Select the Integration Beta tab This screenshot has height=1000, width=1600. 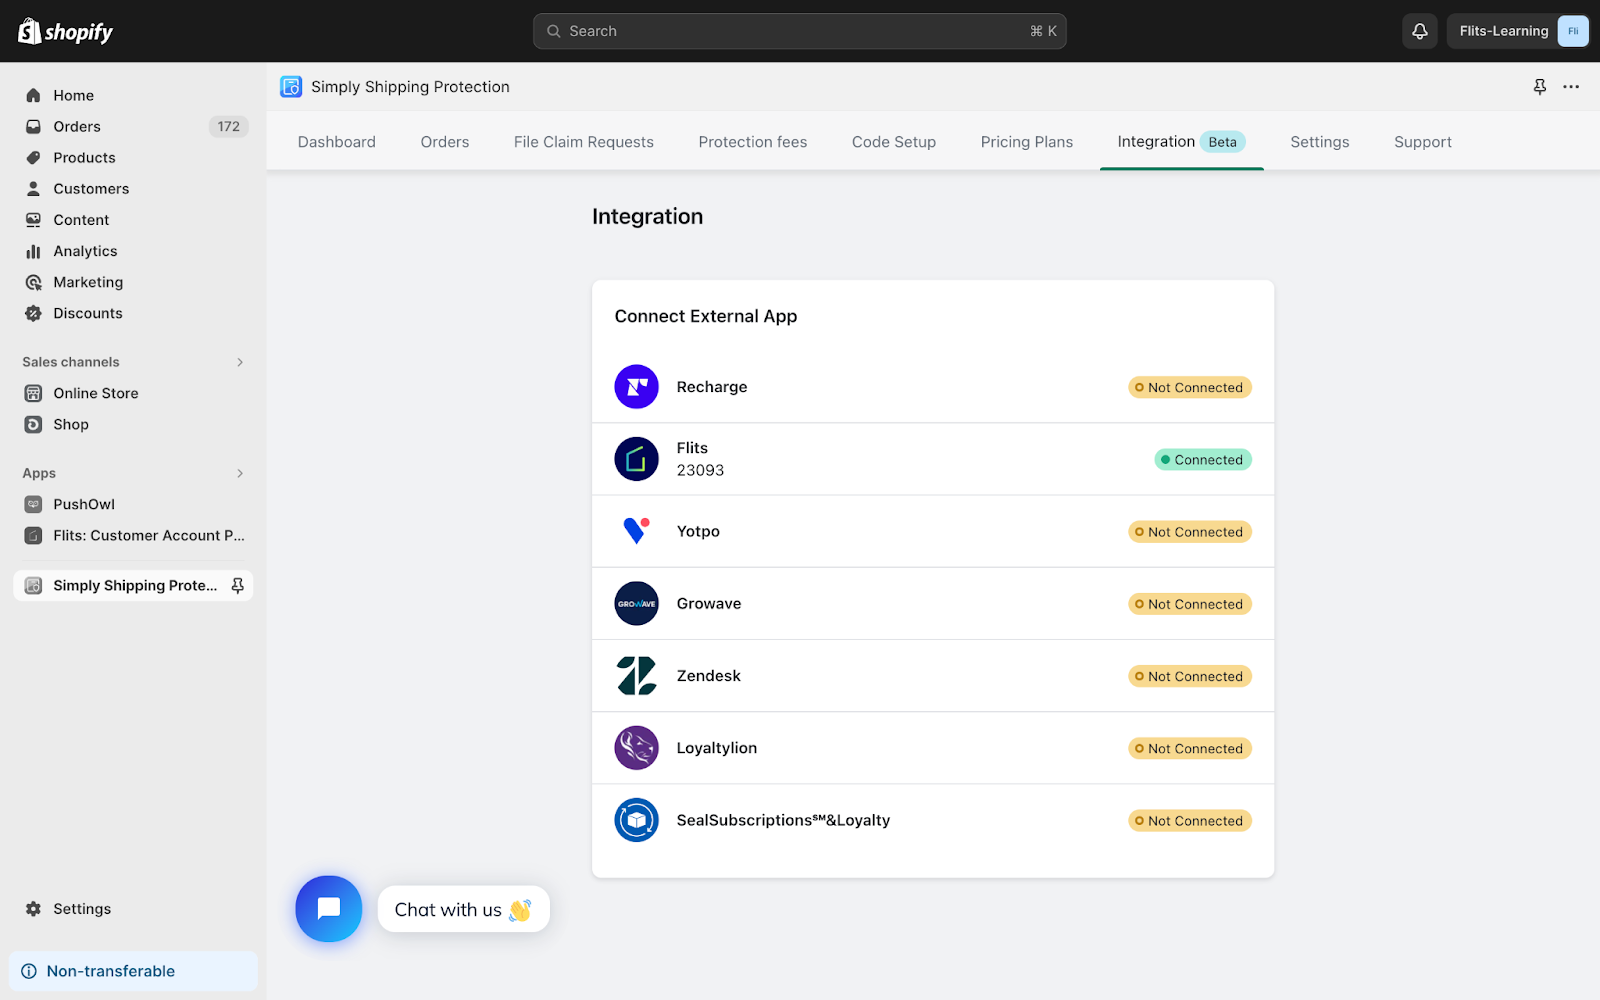[1181, 142]
